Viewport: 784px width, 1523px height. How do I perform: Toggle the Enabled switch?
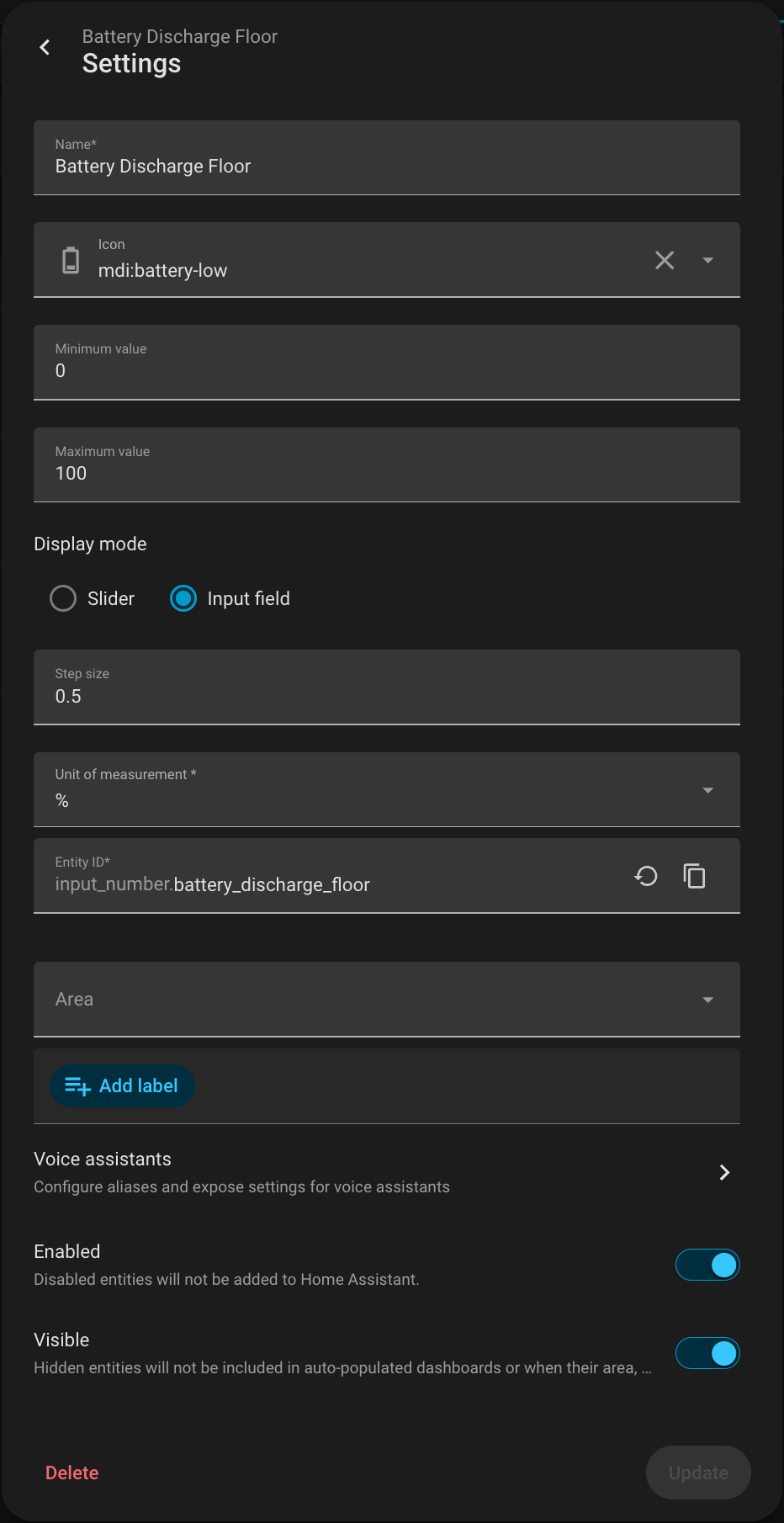click(x=708, y=1265)
